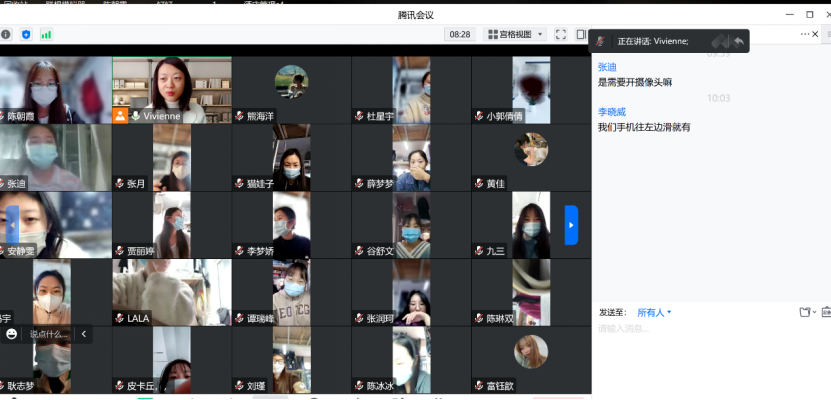Click the file folder icon in chat

point(805,312)
